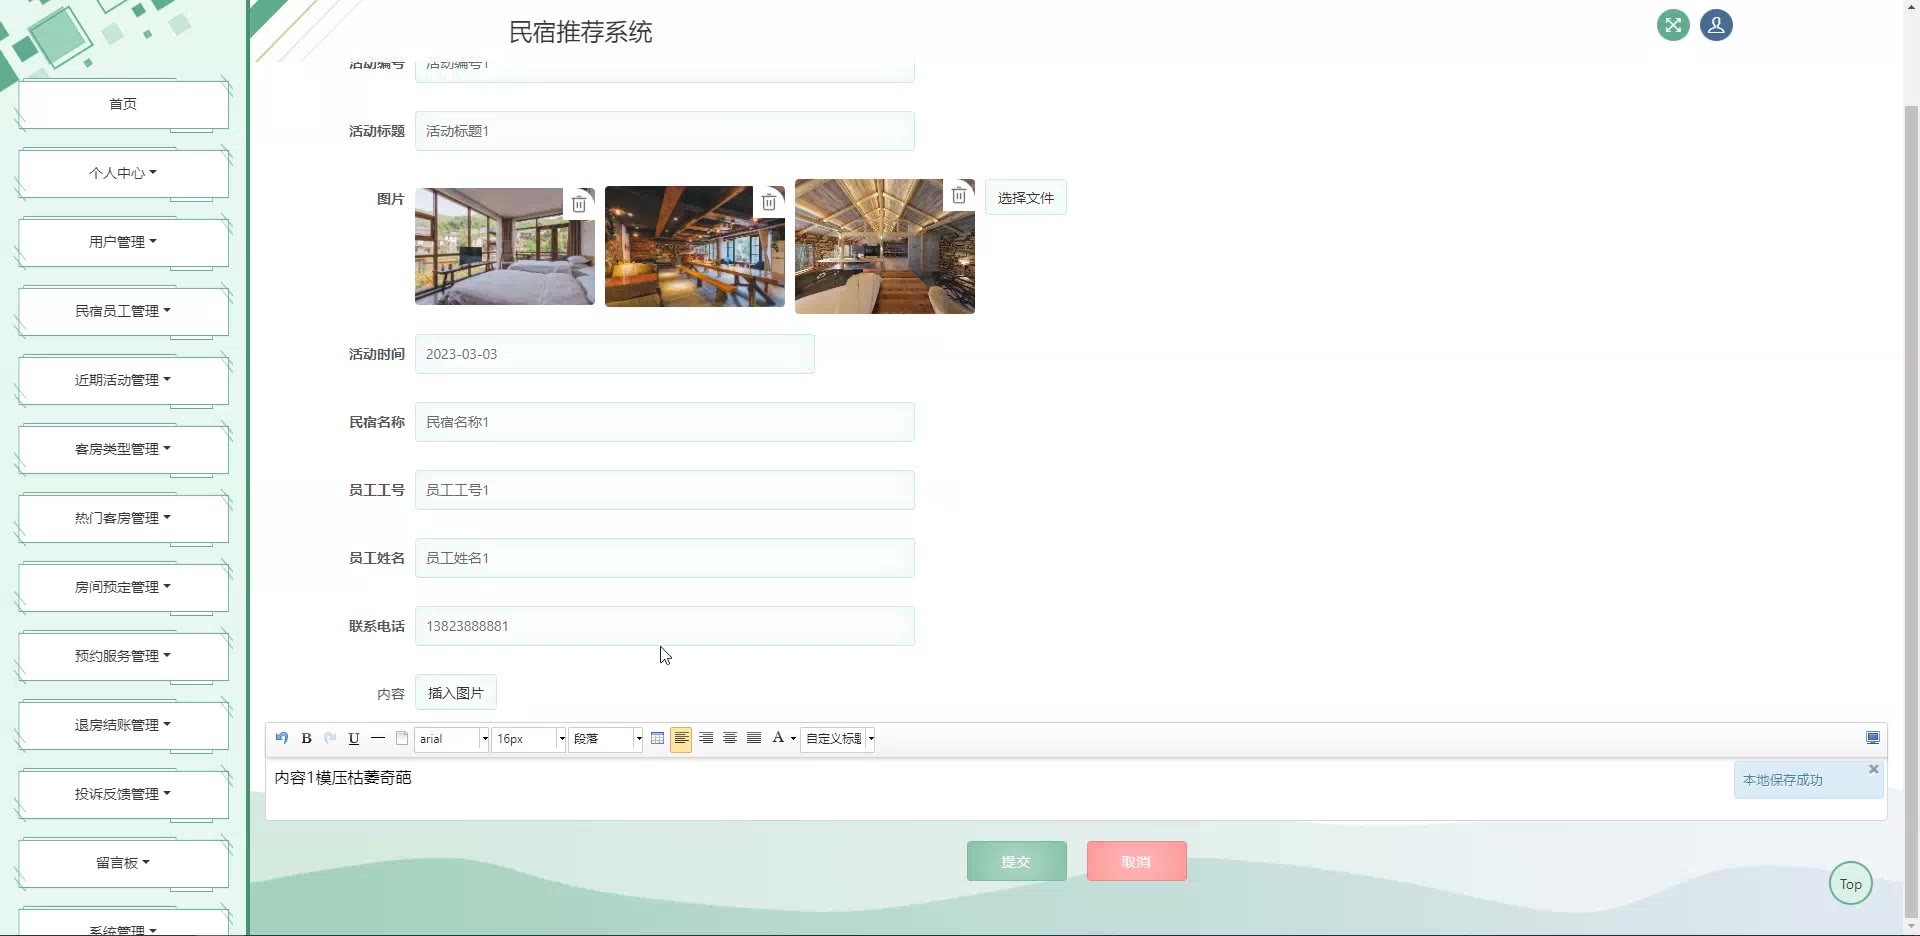Click the blank document template icon
The height and width of the screenshot is (936, 1920).
(x=402, y=738)
